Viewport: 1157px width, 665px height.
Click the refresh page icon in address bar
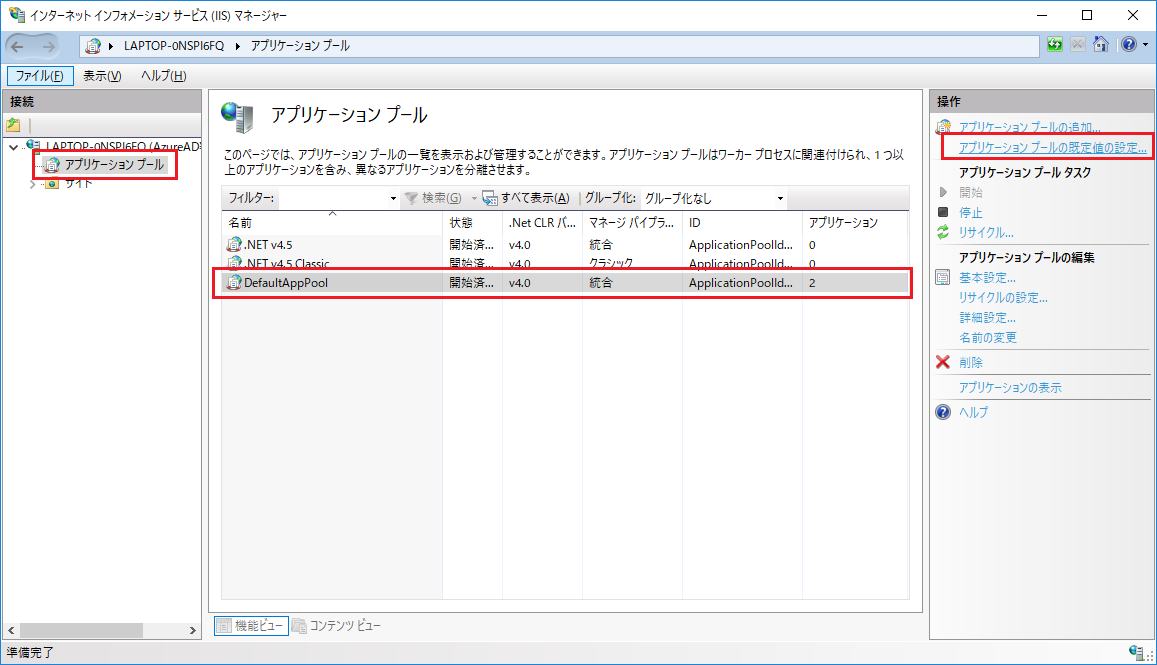click(1055, 44)
